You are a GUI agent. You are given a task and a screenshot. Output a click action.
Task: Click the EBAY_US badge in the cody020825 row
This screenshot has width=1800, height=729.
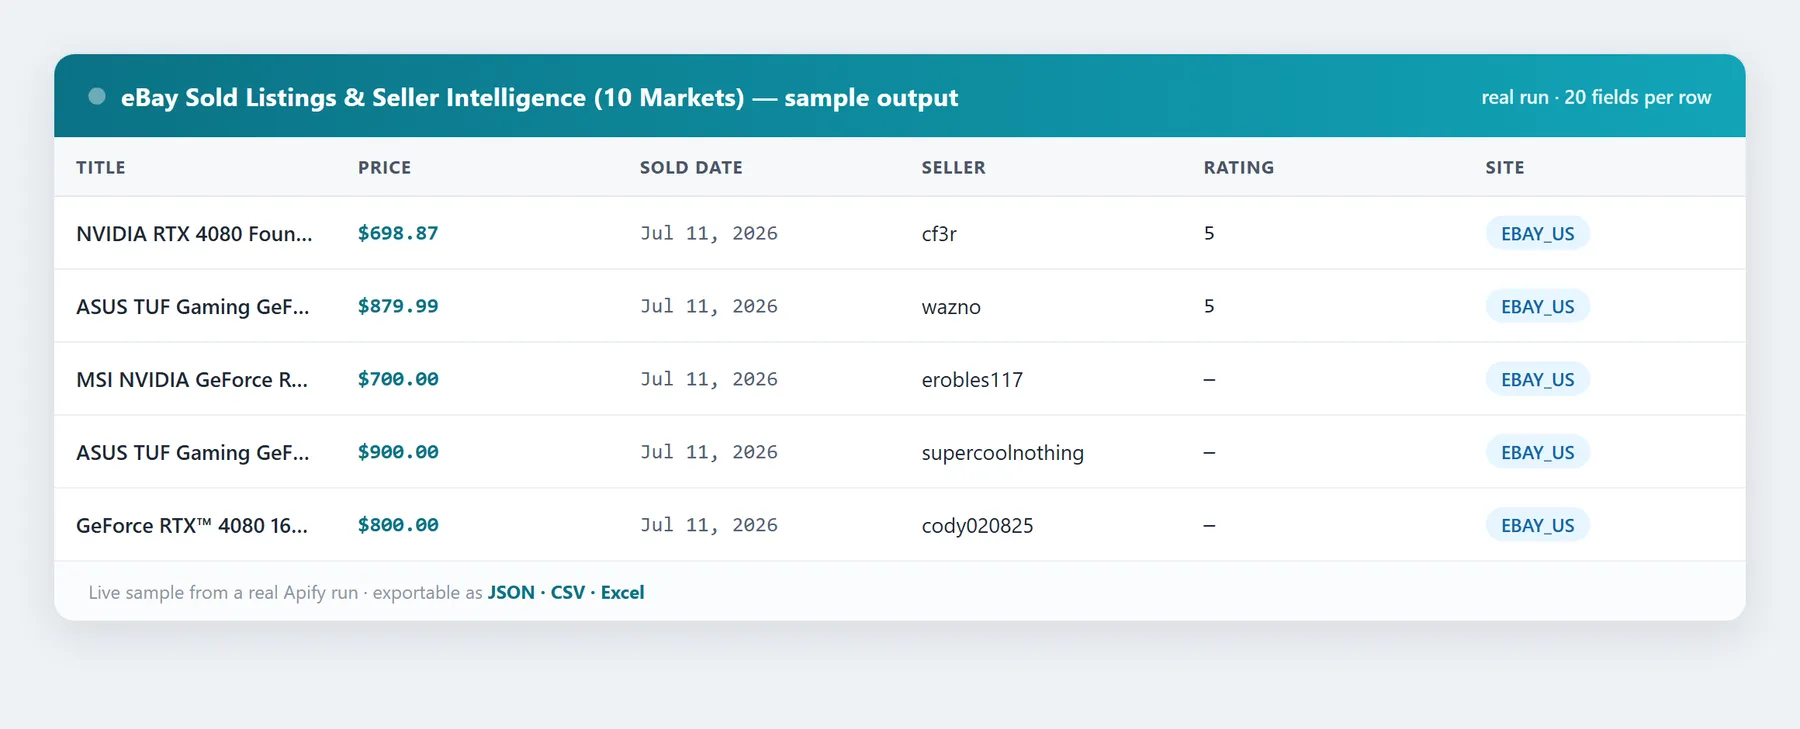click(x=1537, y=525)
